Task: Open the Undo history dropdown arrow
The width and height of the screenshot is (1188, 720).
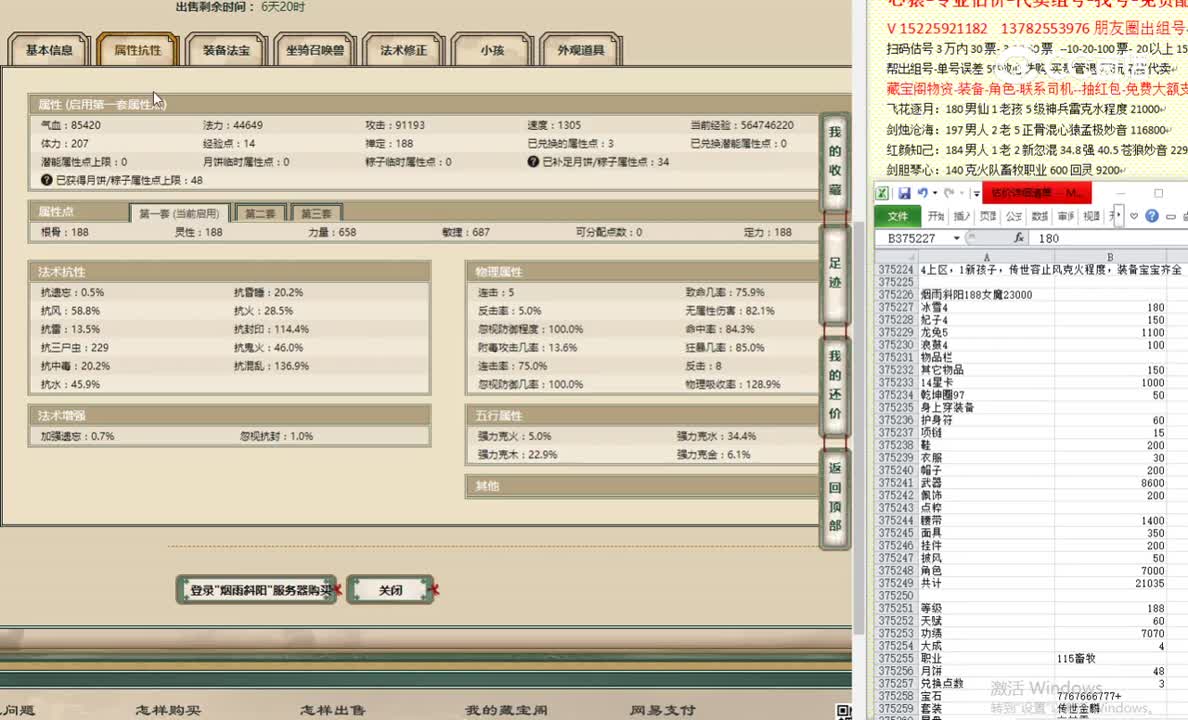Action: [935, 193]
